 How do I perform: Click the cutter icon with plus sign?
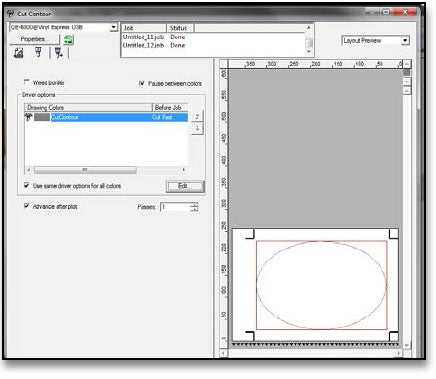click(59, 53)
